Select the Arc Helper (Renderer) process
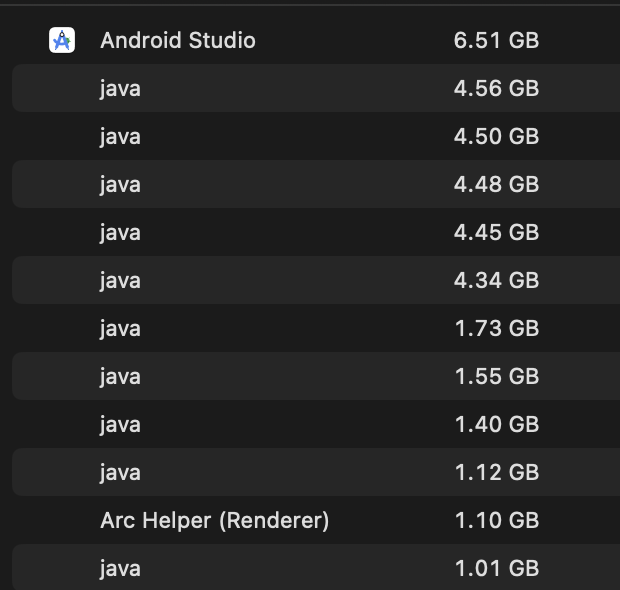This screenshot has height=590, width=620. 215,521
